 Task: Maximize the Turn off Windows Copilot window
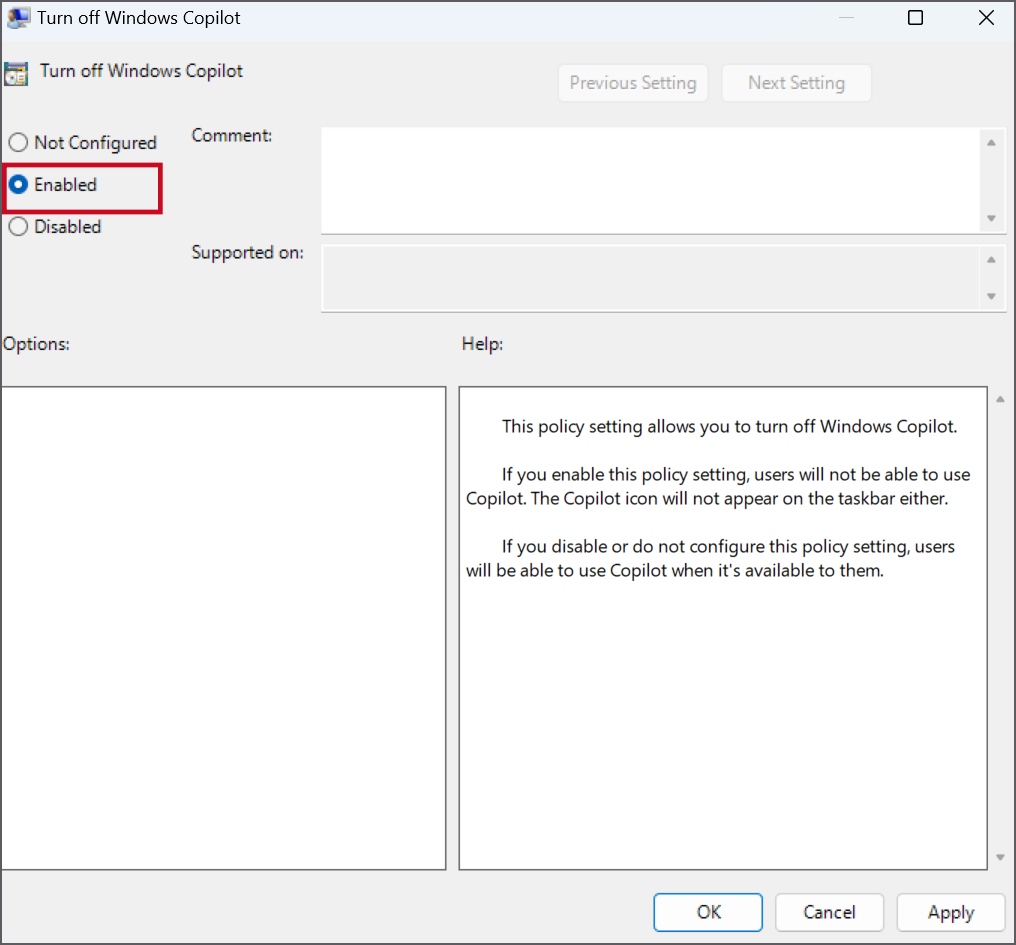915,18
